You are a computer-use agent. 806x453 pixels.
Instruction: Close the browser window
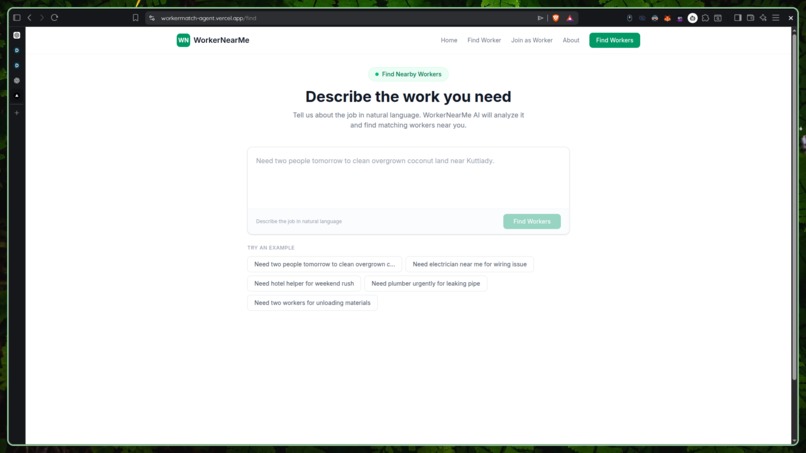coord(791,17)
